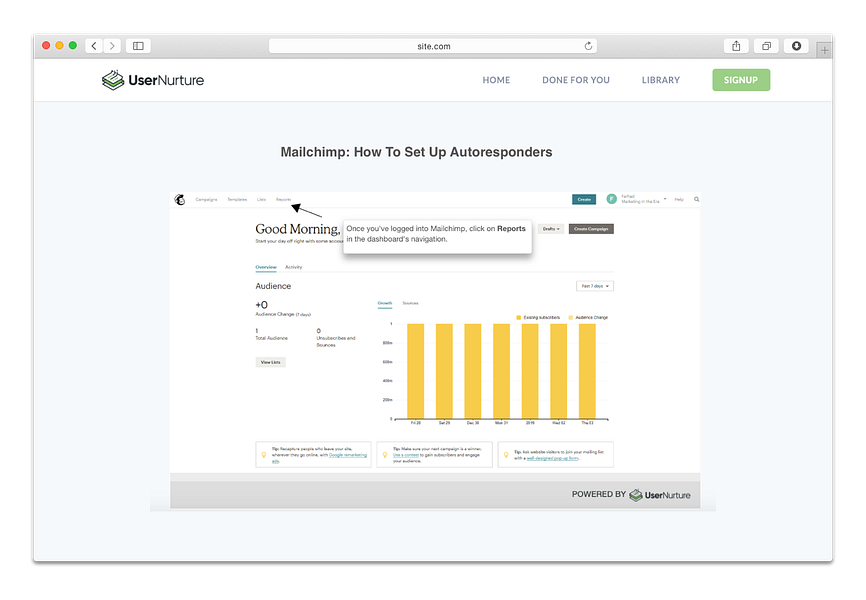
Task: Click the Good Morning greeting text
Action: point(297,229)
